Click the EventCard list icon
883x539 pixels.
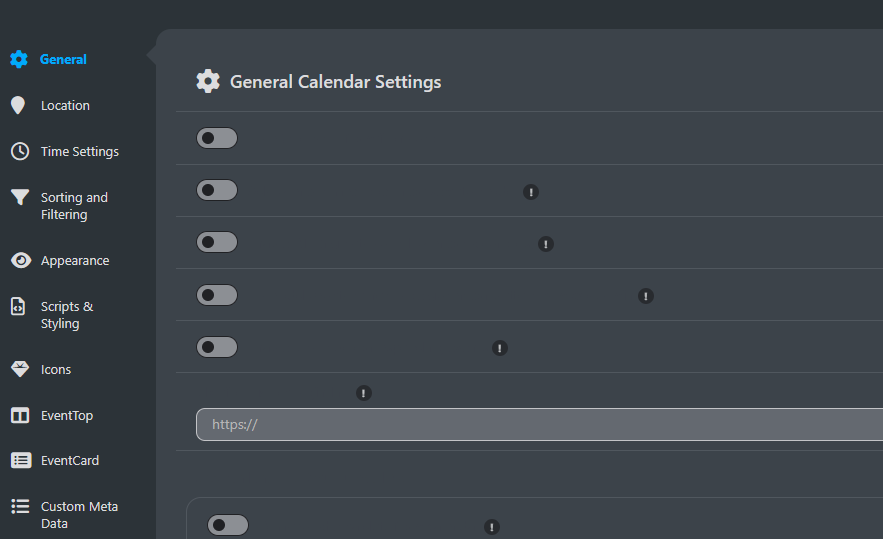20,460
